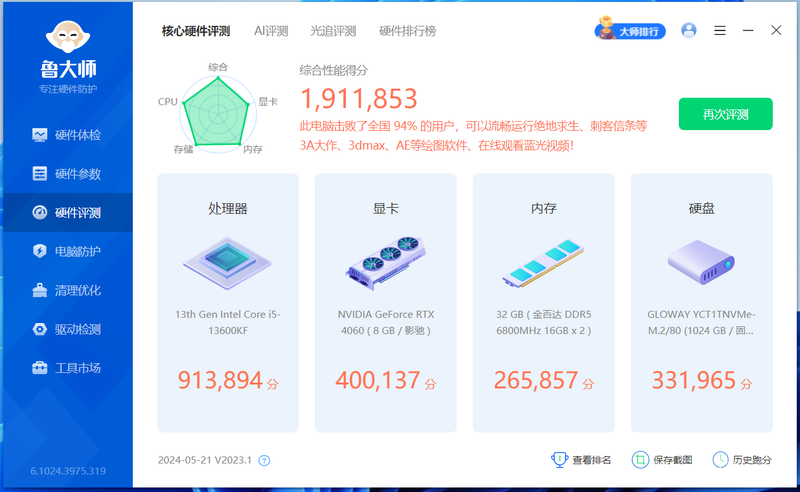Click the CPU score 913,894

pyautogui.click(x=220, y=380)
